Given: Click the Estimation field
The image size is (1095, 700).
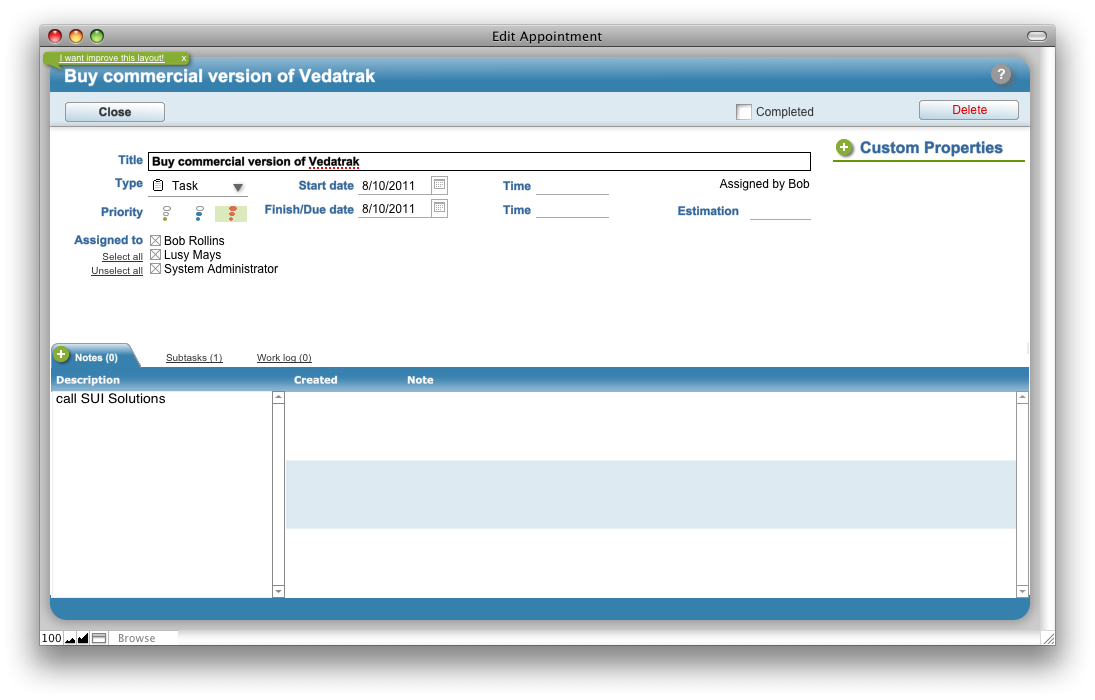Looking at the screenshot, I should [780, 211].
